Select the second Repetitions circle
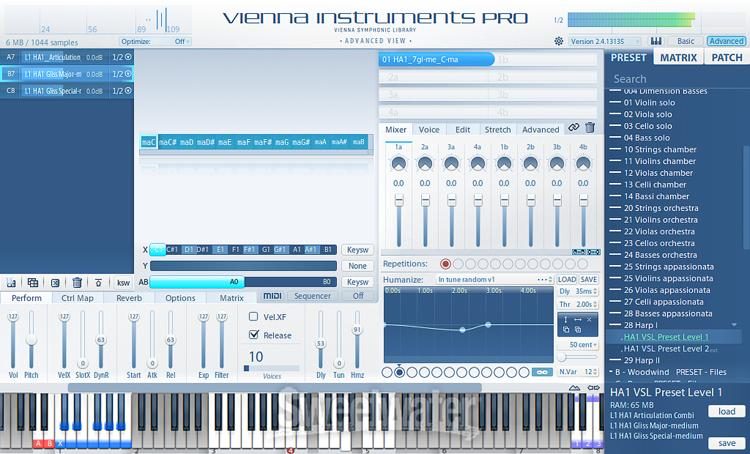 pyautogui.click(x=458, y=264)
